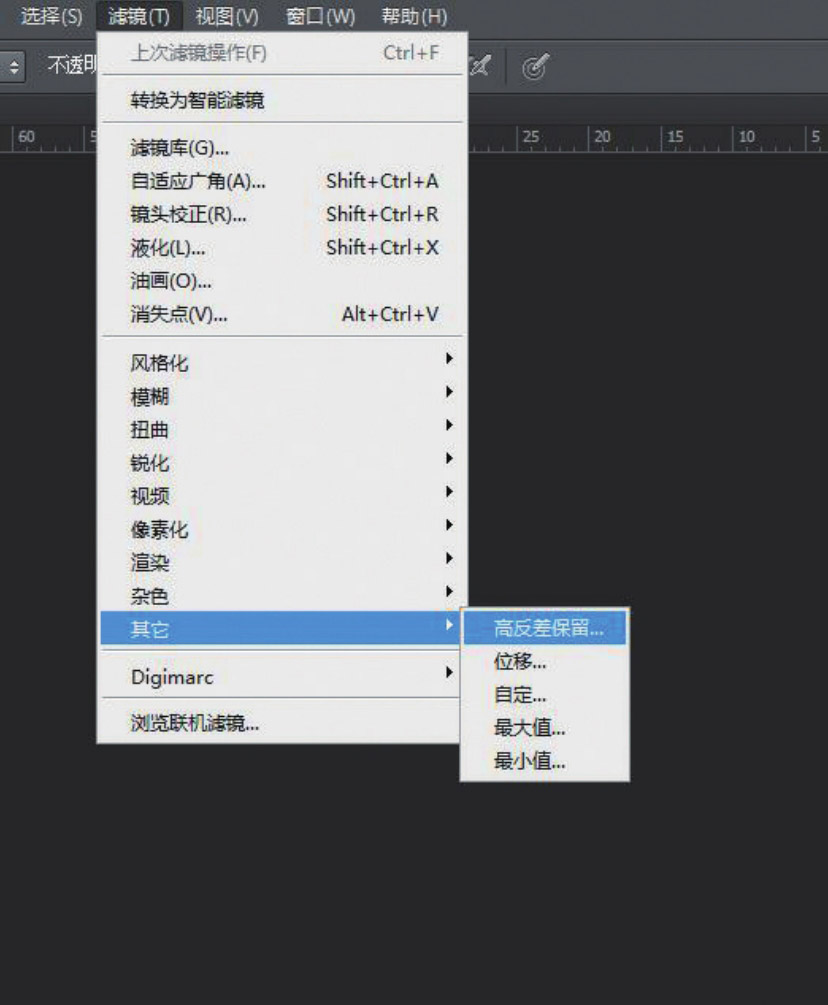The image size is (828, 1005).
Task: Expand the 渲染 render submenu
Action: pyautogui.click(x=282, y=563)
